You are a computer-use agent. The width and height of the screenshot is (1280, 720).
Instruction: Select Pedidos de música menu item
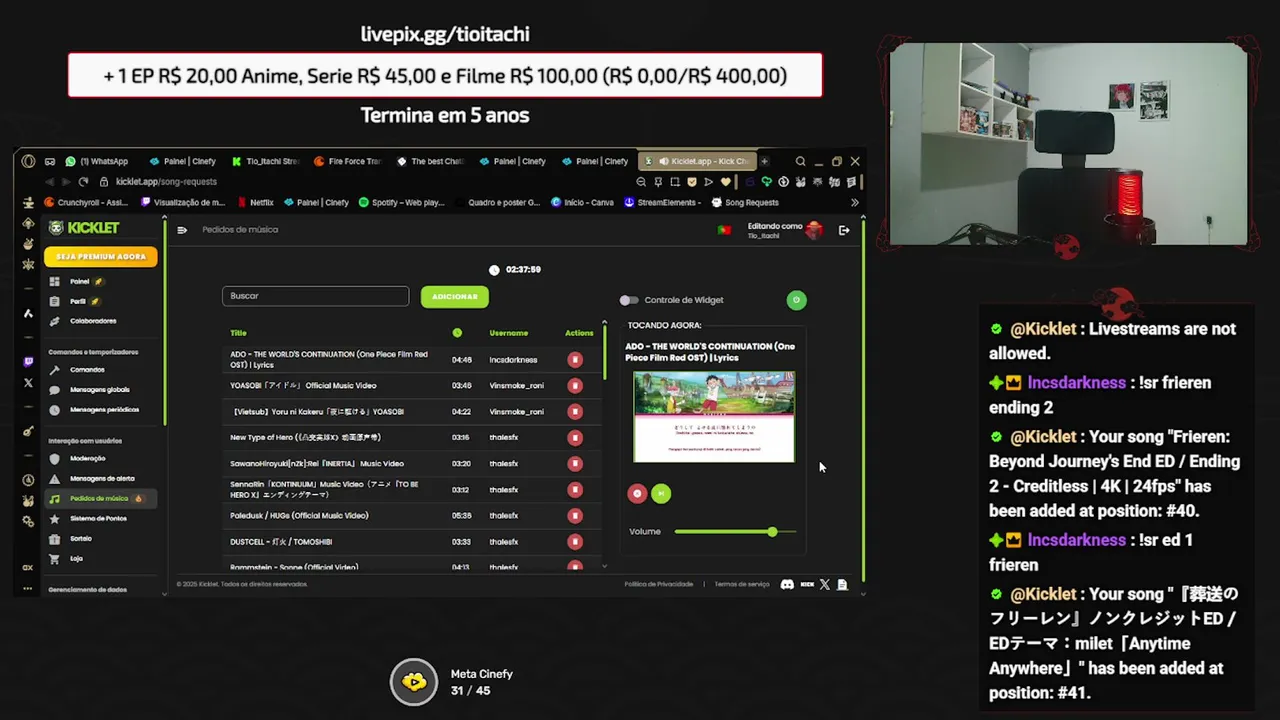101,499
